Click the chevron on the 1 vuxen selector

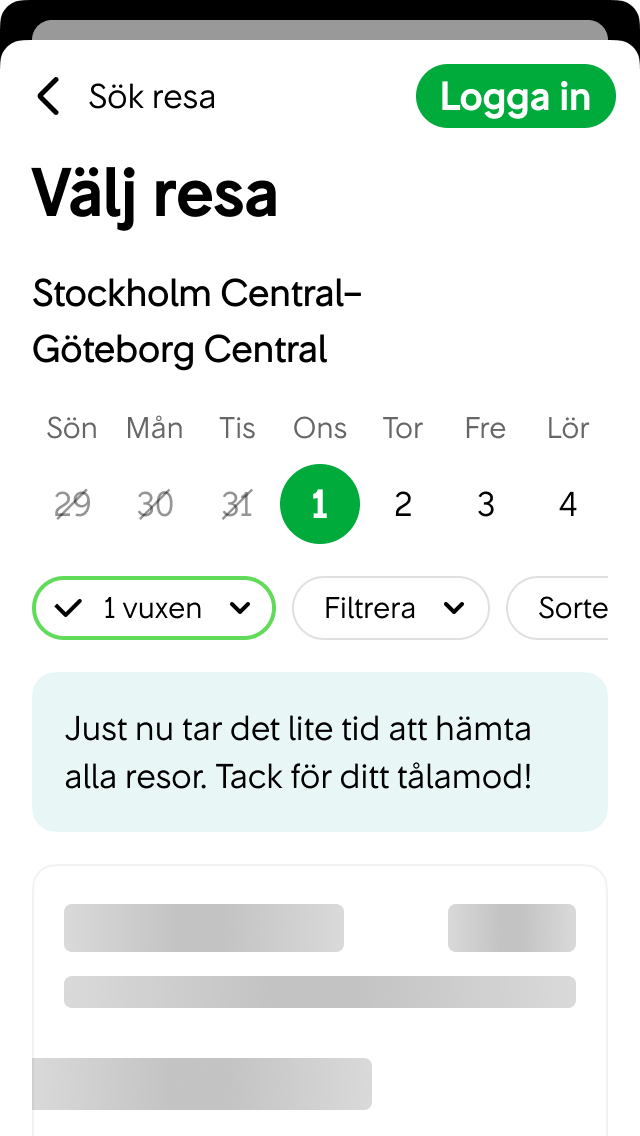(x=240, y=608)
